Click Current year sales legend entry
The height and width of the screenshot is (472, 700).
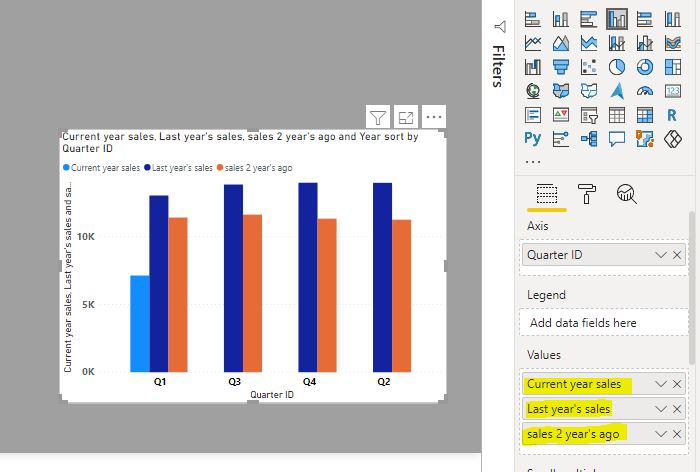pyautogui.click(x=101, y=168)
